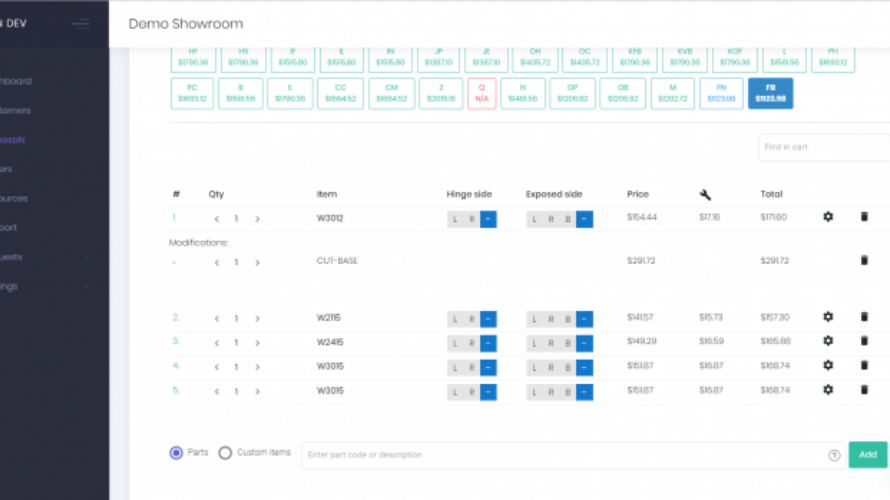Select the PC style price tile
This screenshot has height=500, width=890.
[x=192, y=94]
